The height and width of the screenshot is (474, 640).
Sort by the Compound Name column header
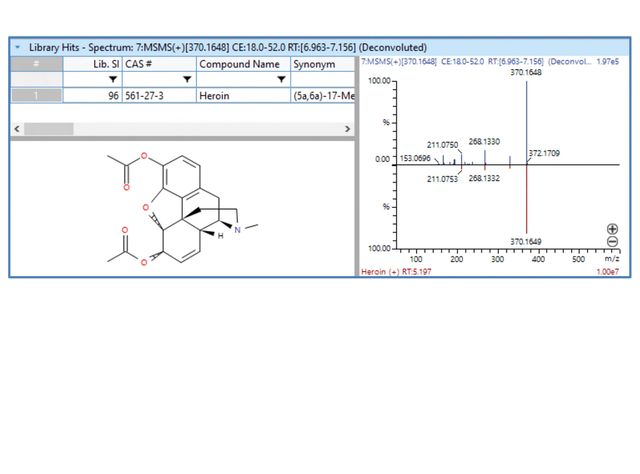243,64
